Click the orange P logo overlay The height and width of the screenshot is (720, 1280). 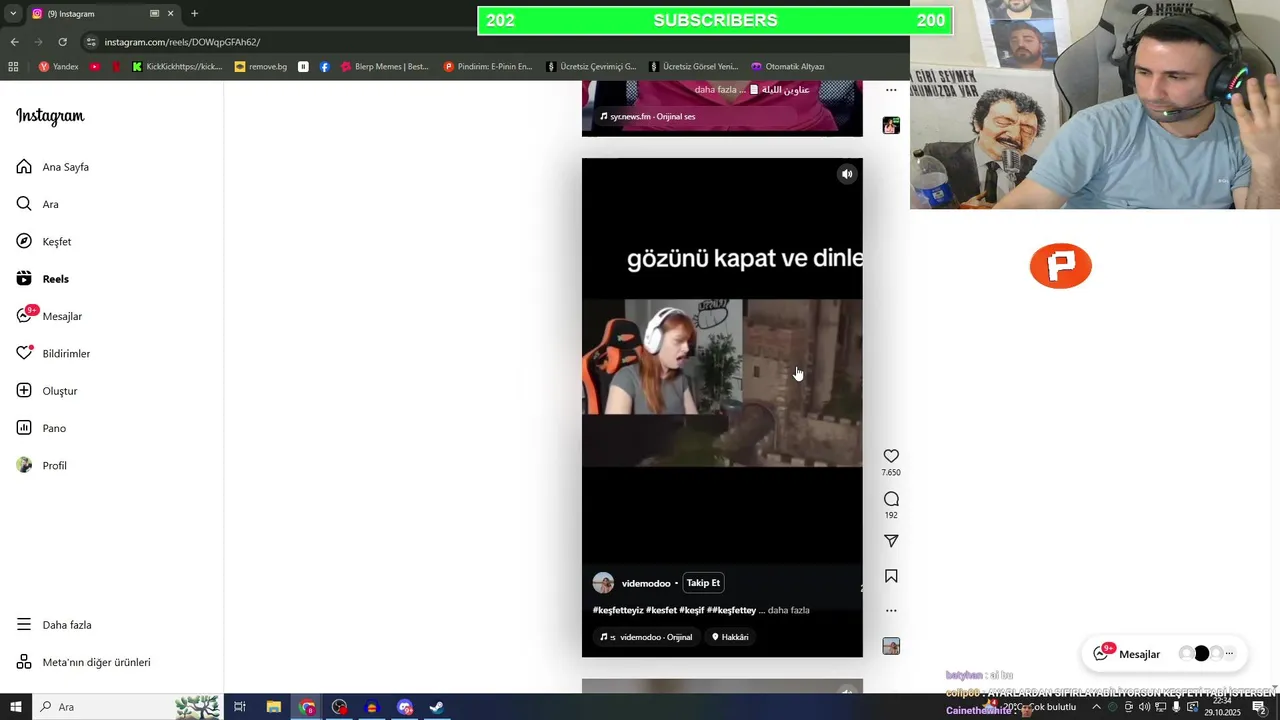pos(1061,266)
